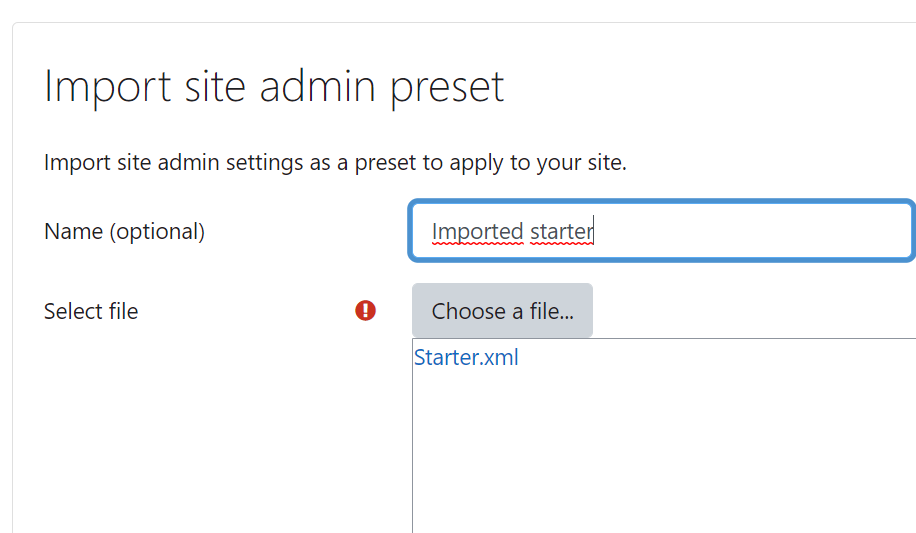Open the Starter.xml file link

466,357
